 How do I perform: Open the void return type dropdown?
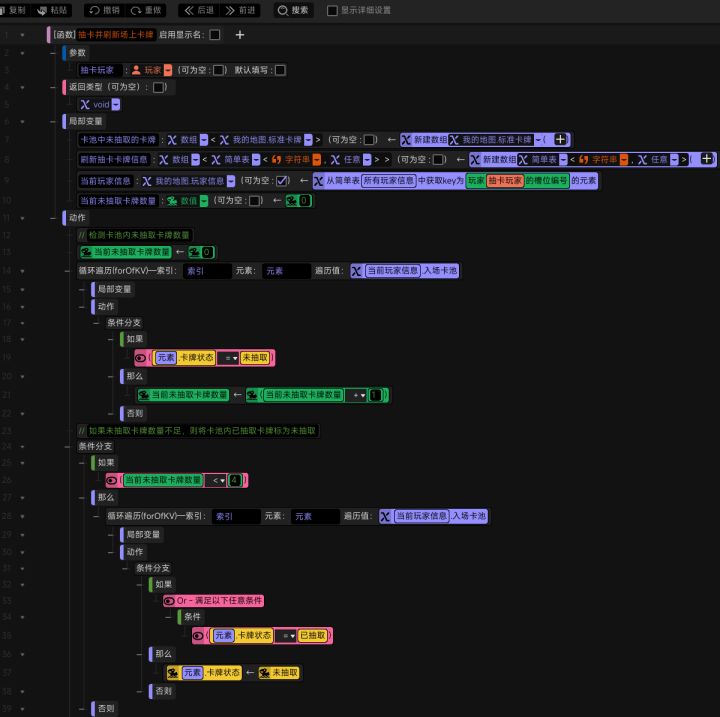pyautogui.click(x=116, y=105)
